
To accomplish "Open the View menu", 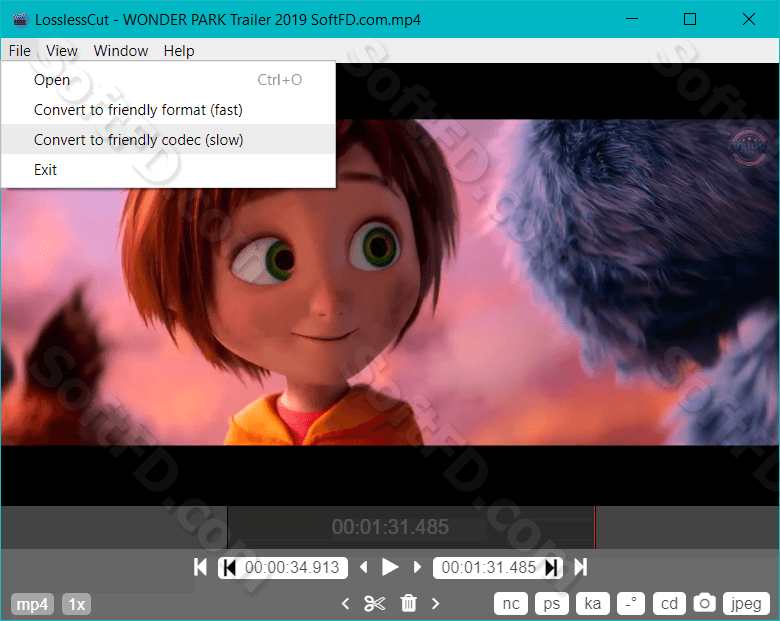I will (62, 51).
